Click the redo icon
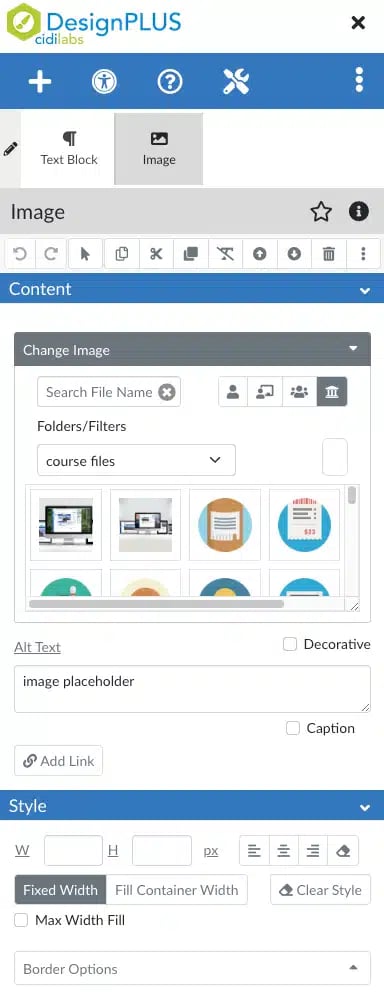 coord(51,254)
